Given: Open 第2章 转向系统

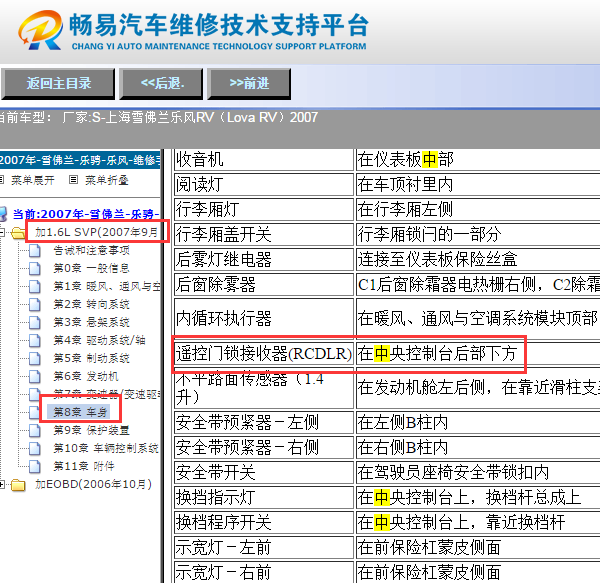Looking at the screenshot, I should 91,304.
